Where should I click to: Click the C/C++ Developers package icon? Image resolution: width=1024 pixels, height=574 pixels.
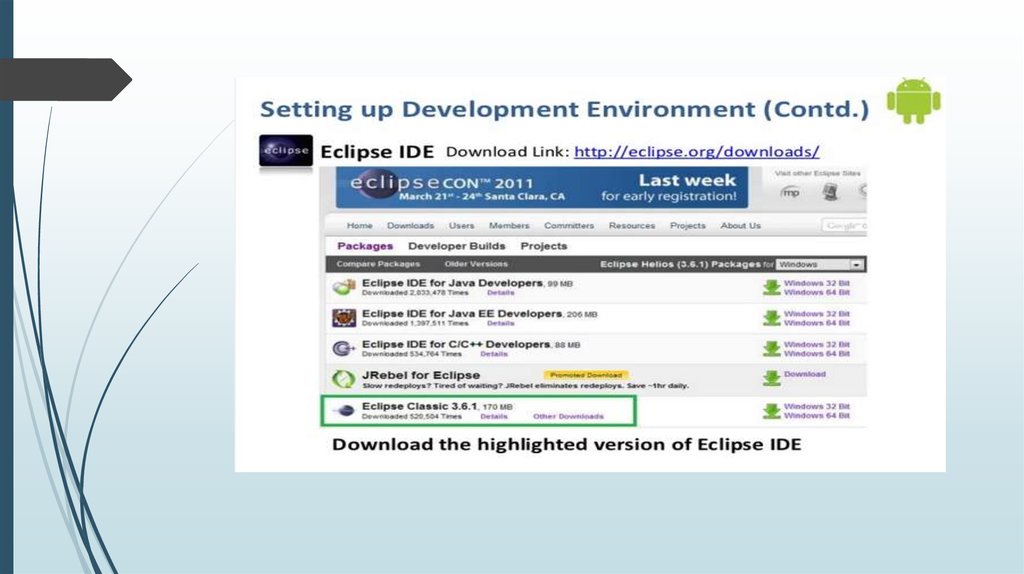[344, 349]
